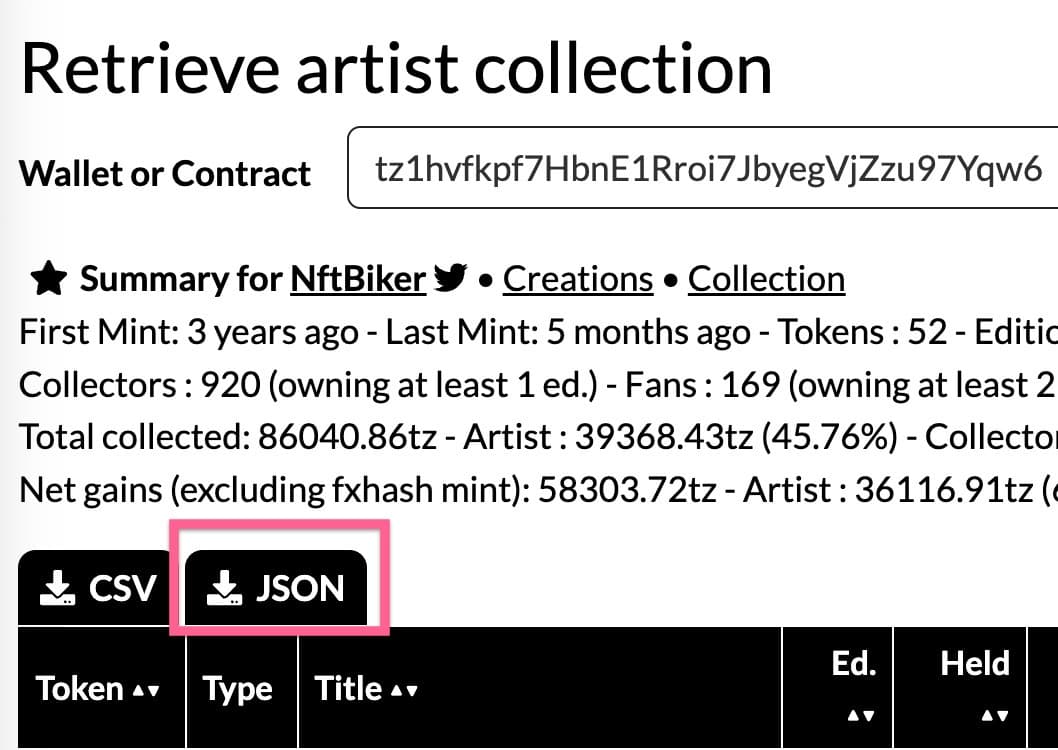Viewport: 1058px width, 750px height.
Task: Click the download icon on the JSON button
Action: tap(225, 589)
